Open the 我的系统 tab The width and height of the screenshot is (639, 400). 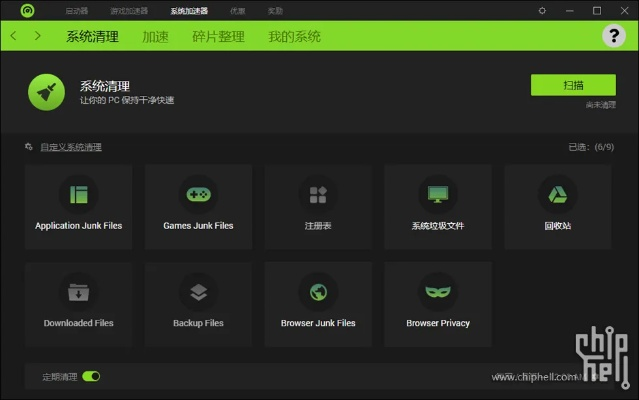point(294,37)
